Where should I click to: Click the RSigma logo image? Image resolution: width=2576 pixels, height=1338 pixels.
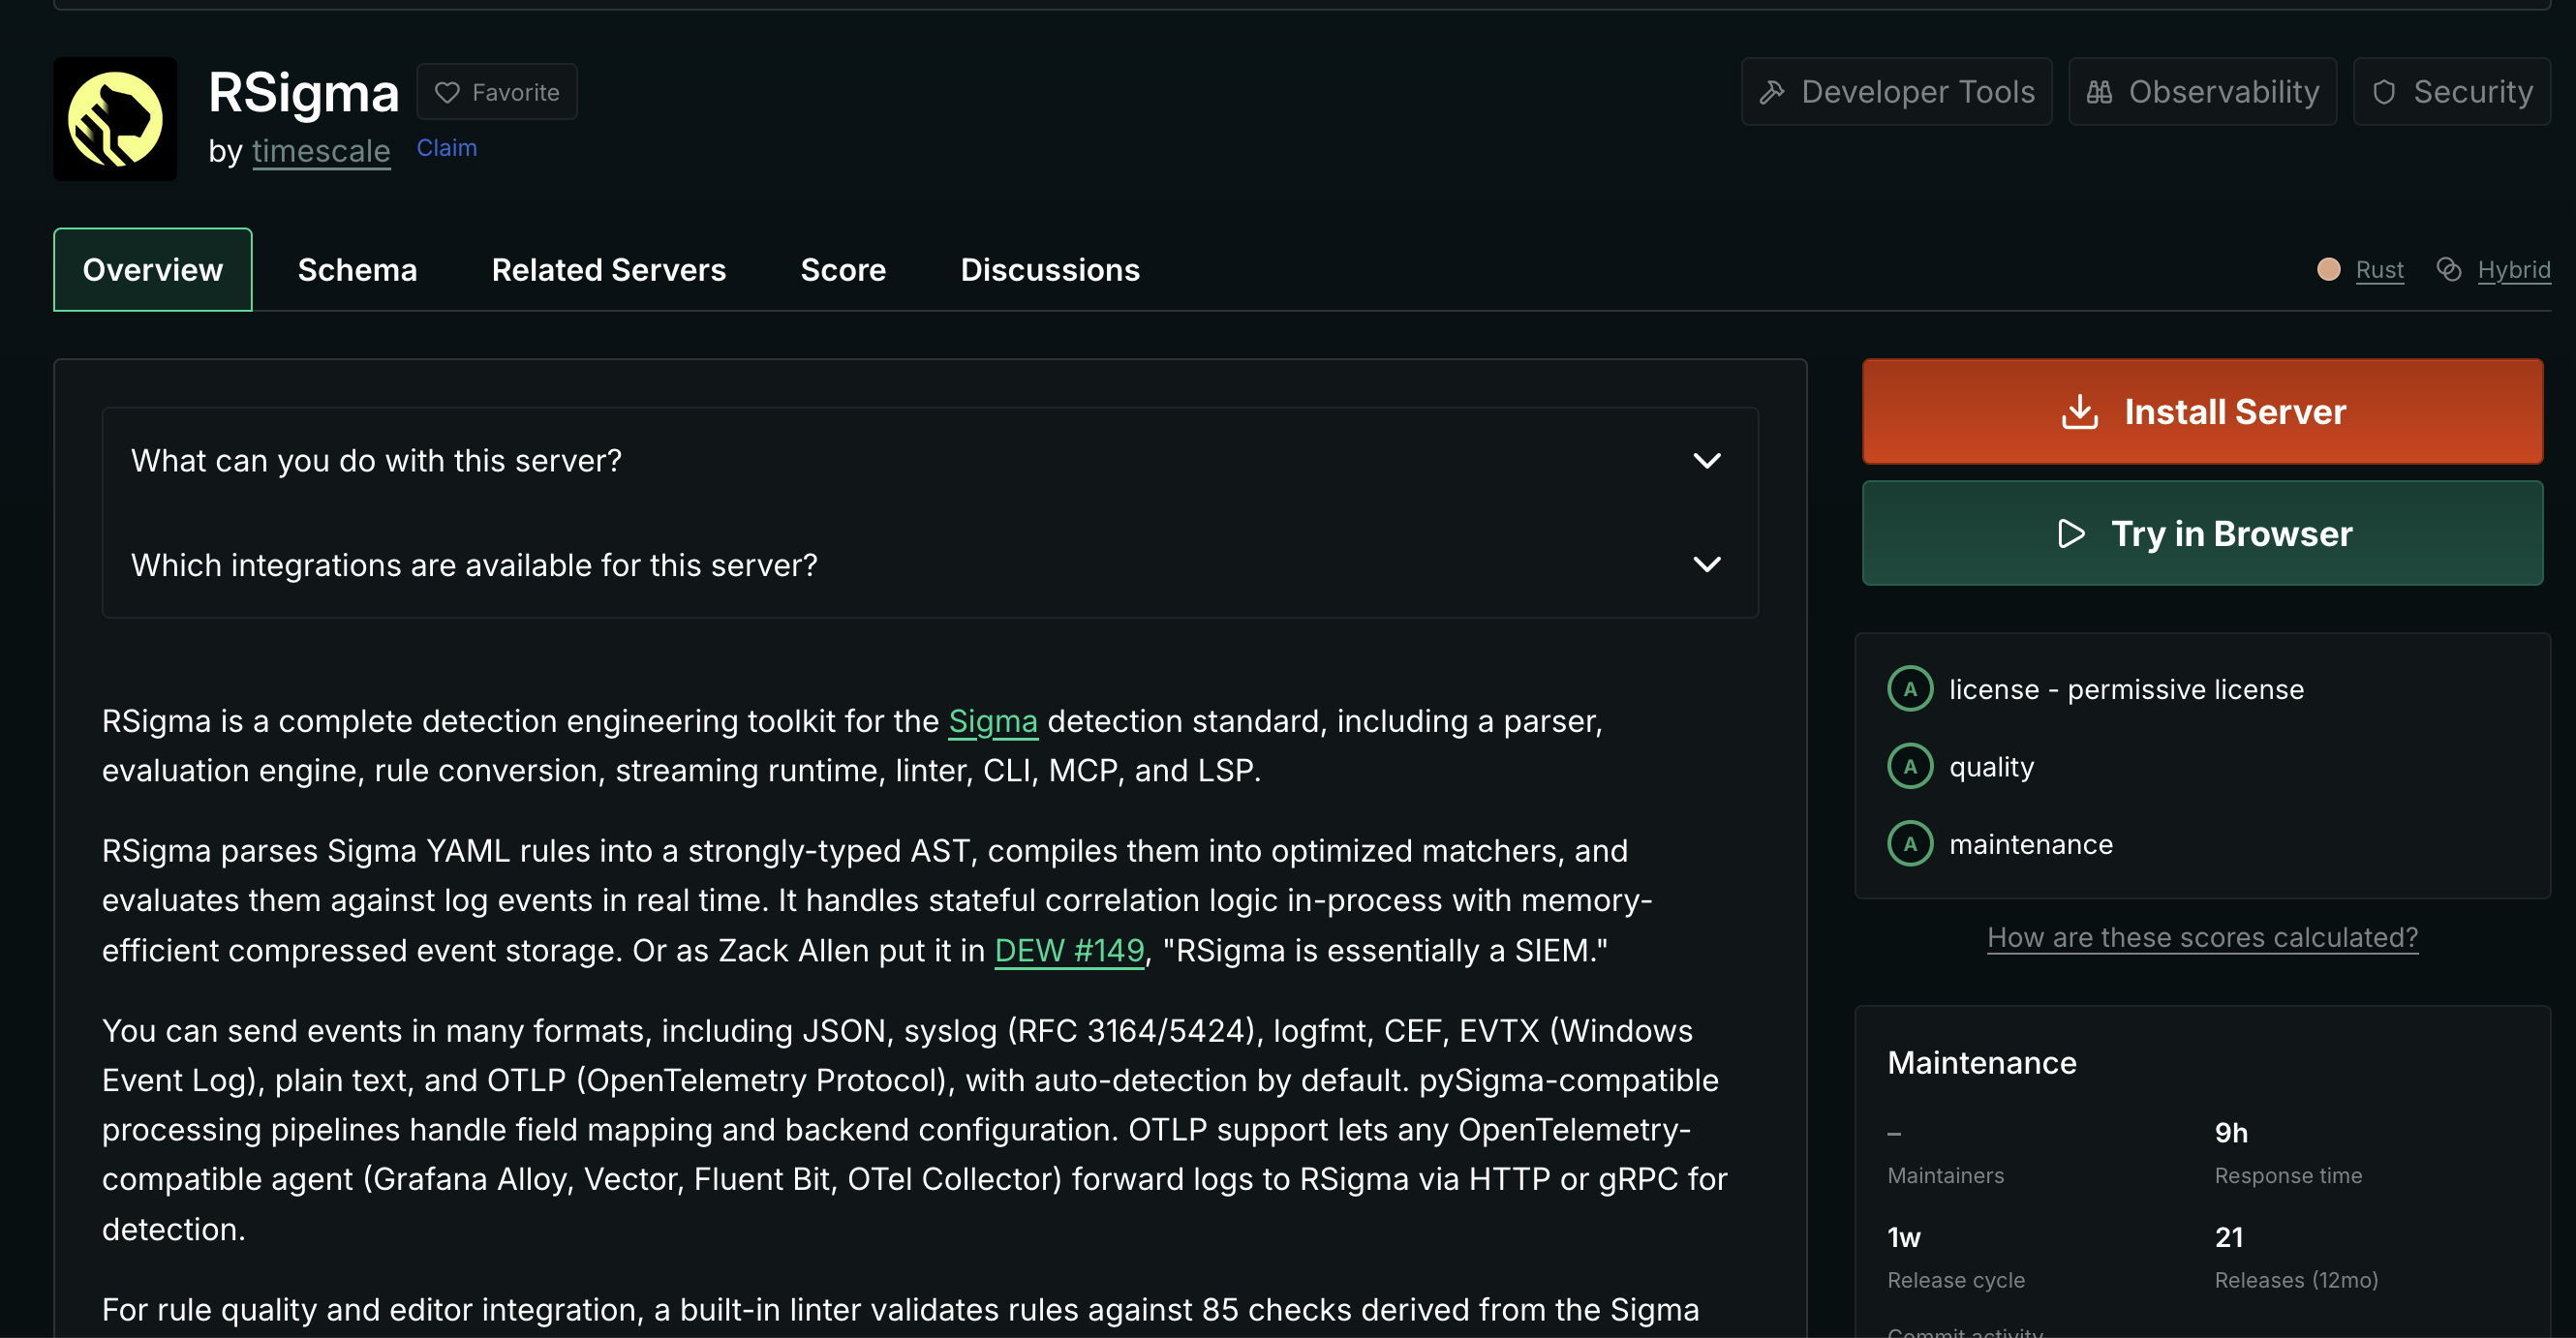[x=115, y=119]
